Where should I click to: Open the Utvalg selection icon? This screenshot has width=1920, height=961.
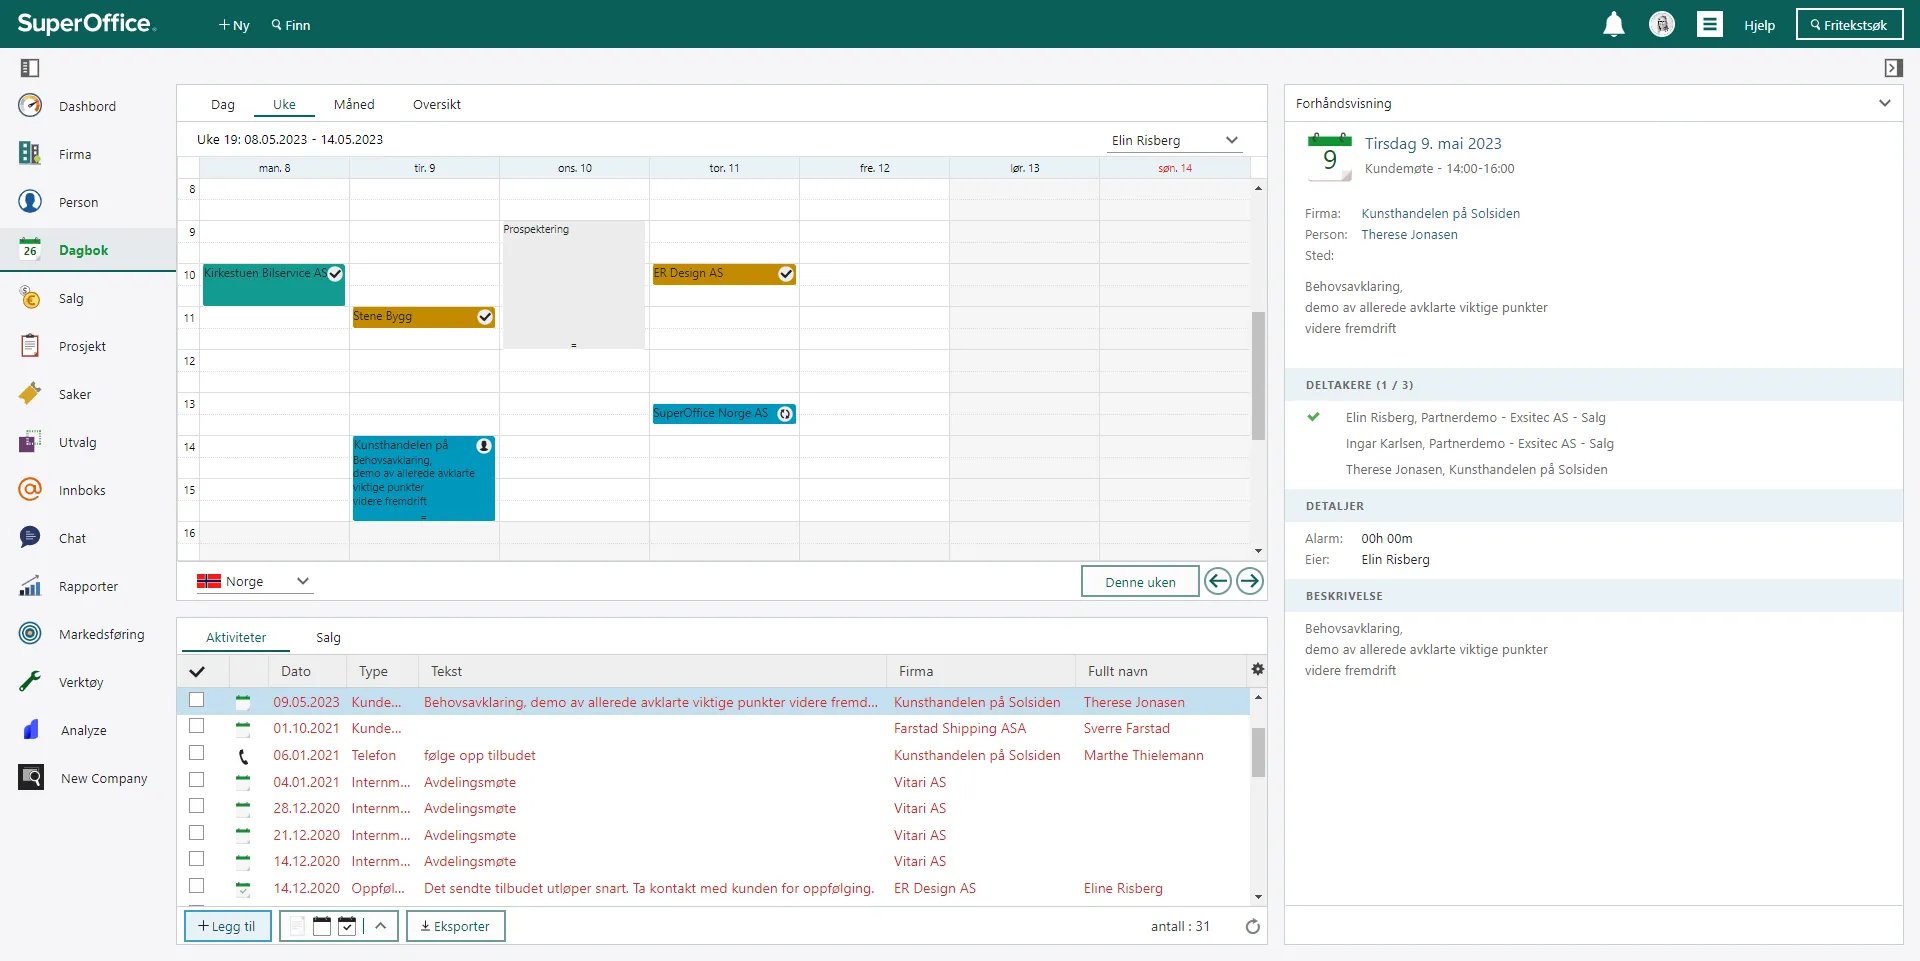[x=30, y=441]
